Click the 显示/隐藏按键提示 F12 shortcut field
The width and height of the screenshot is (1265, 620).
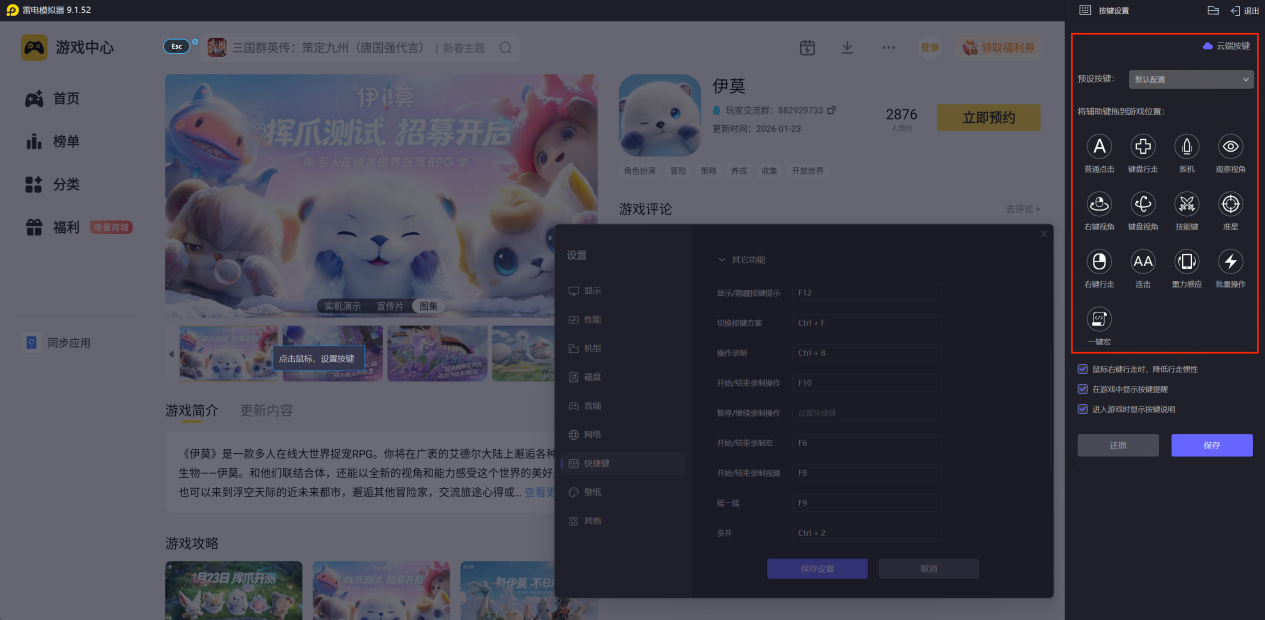coord(866,294)
